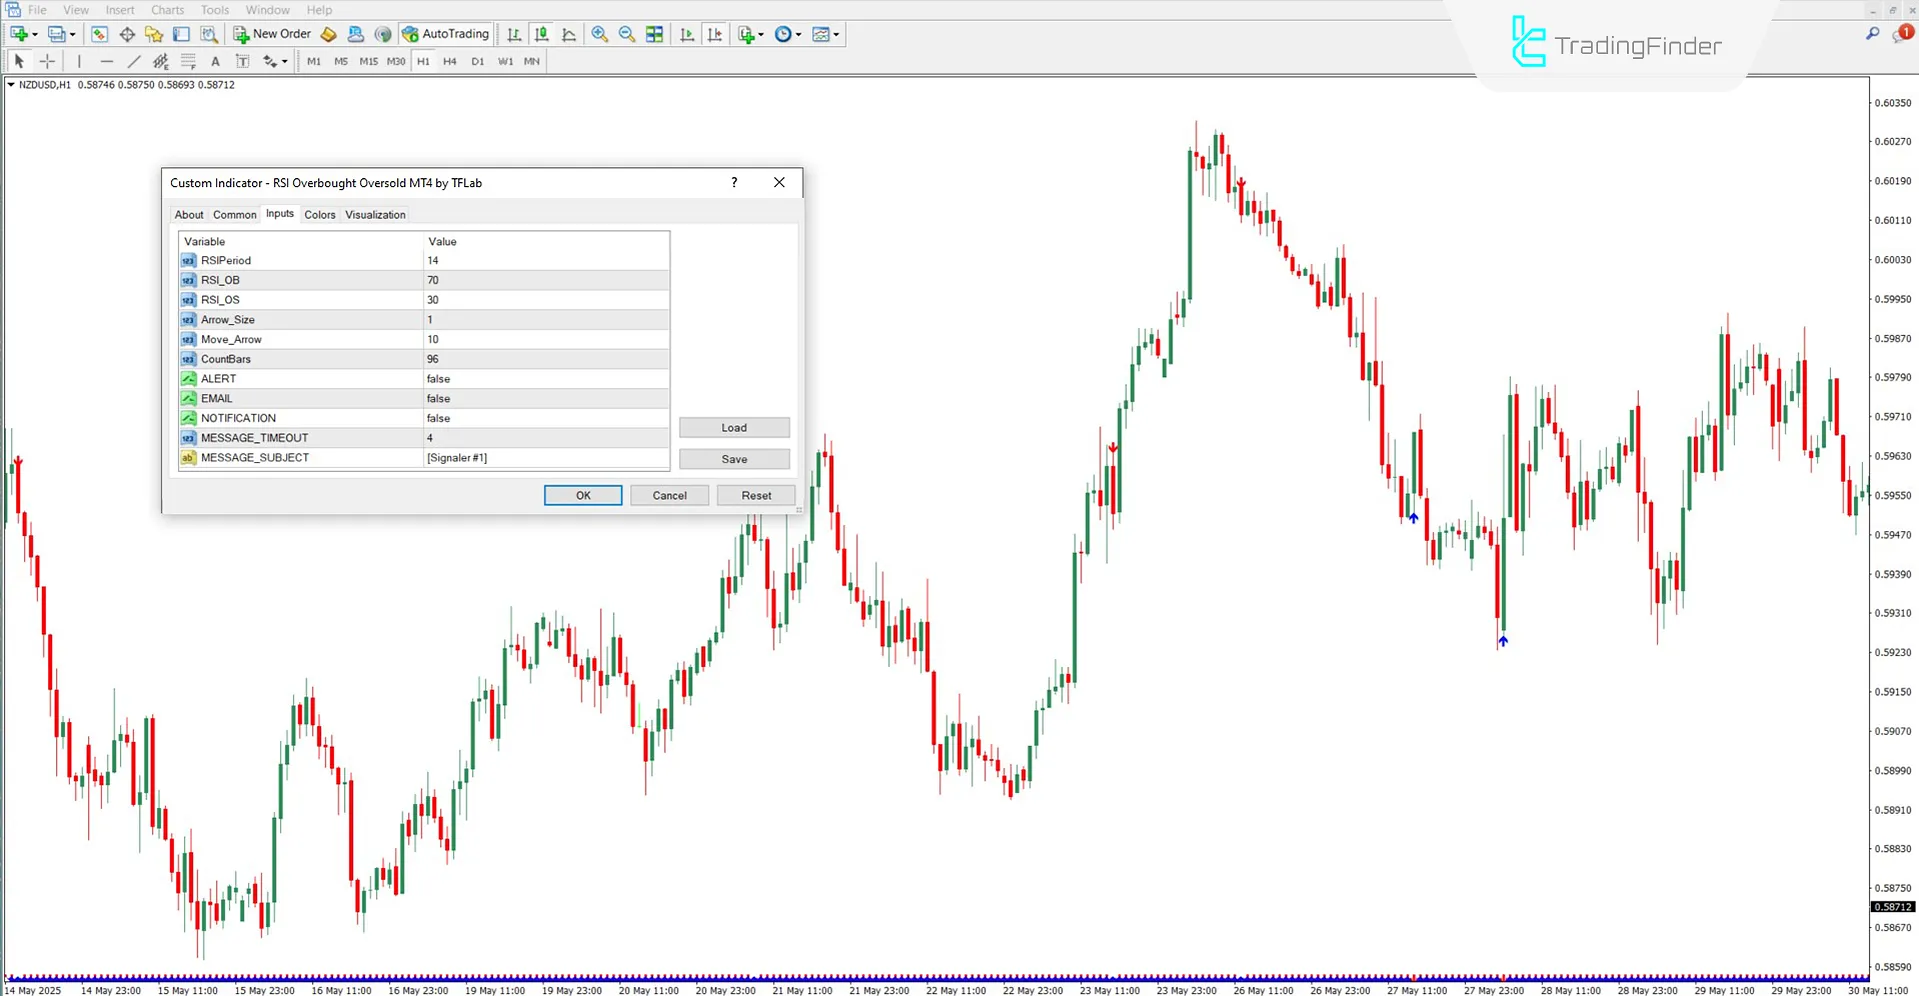
Task: Select the vertical line drawing tool
Action: [80, 61]
